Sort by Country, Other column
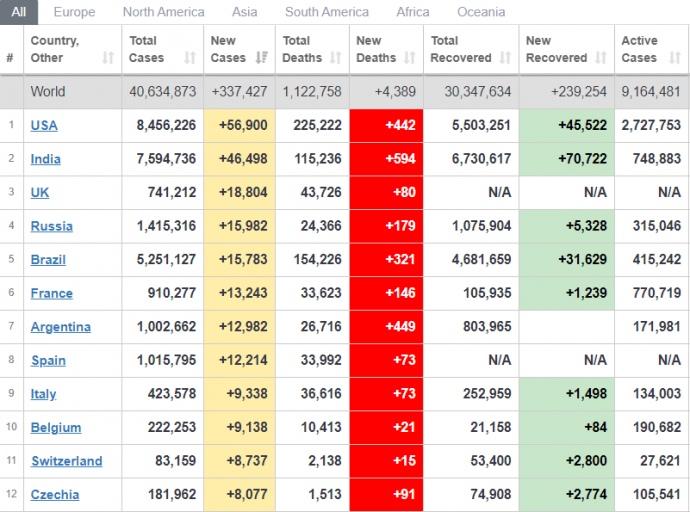Viewport: 690px width, 512px height. (x=72, y=49)
